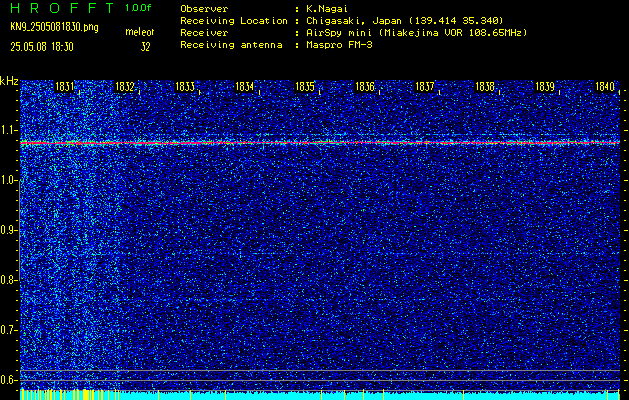629x400 pixels.
Task: Click the kHz axis unit label
Action: 9,81
